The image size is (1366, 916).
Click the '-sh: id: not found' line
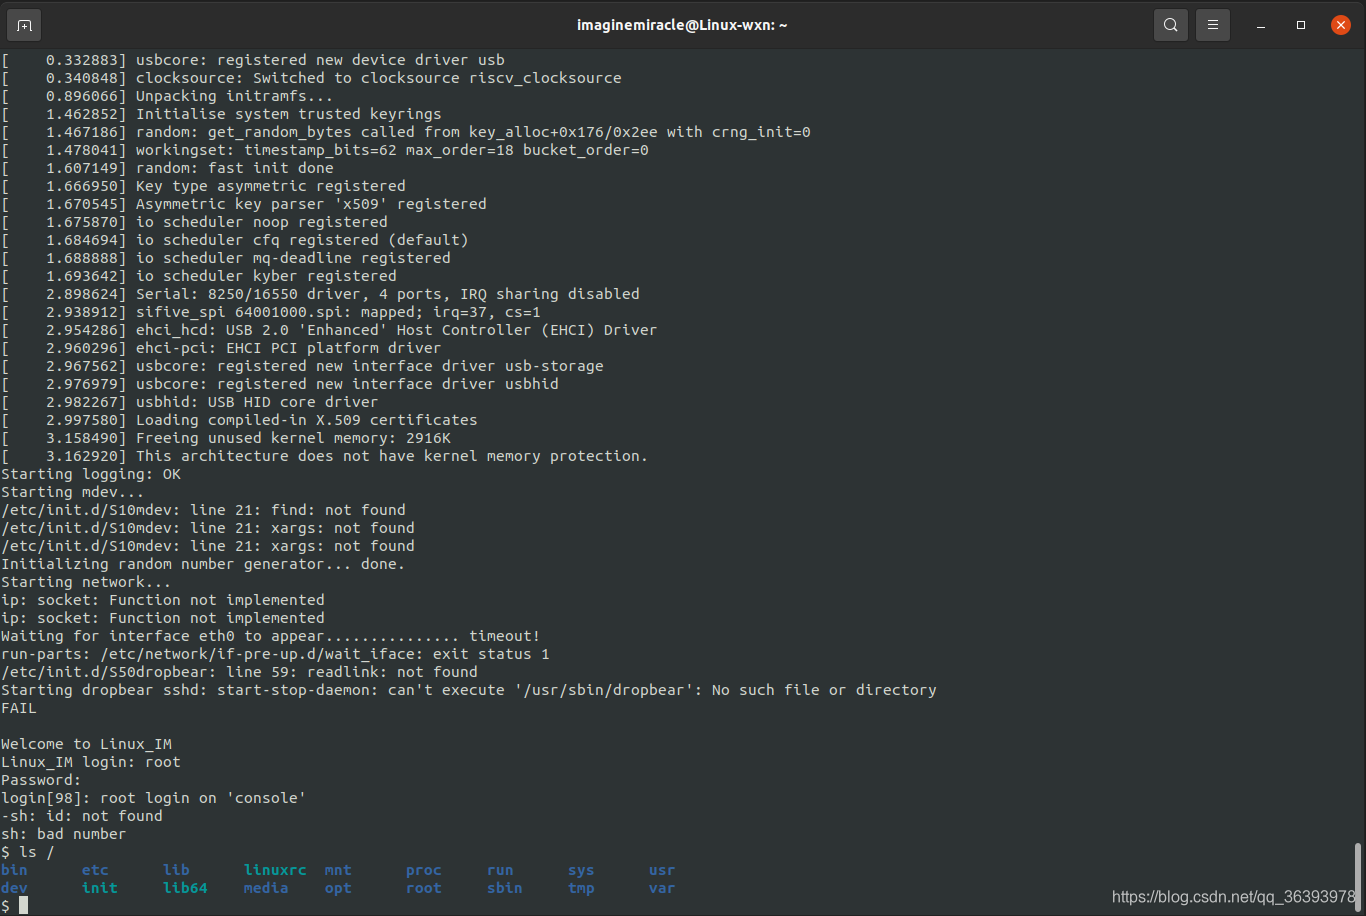(x=82, y=816)
